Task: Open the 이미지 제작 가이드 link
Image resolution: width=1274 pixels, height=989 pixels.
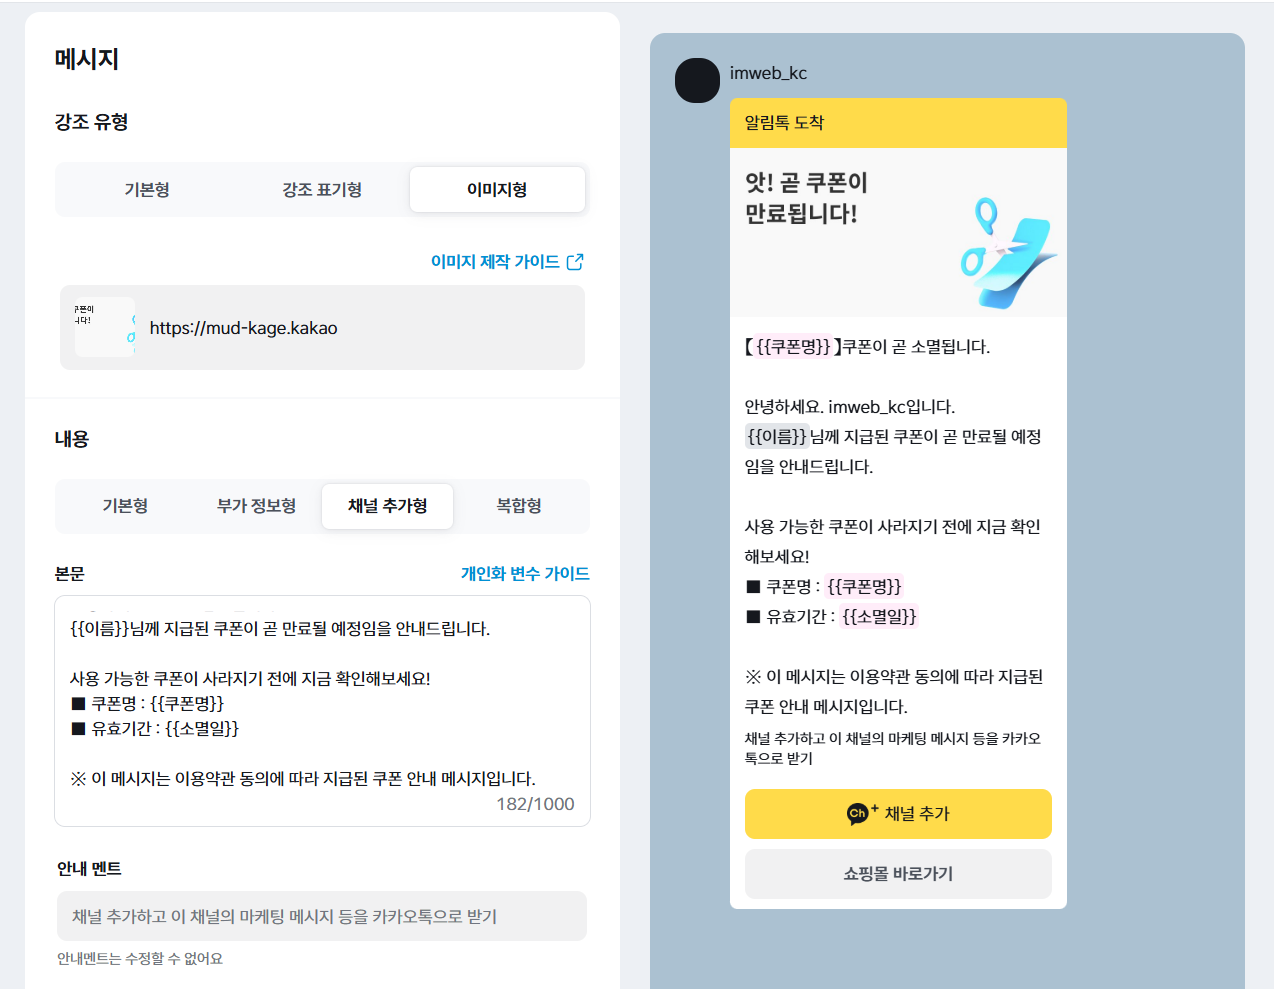Action: pyautogui.click(x=495, y=262)
